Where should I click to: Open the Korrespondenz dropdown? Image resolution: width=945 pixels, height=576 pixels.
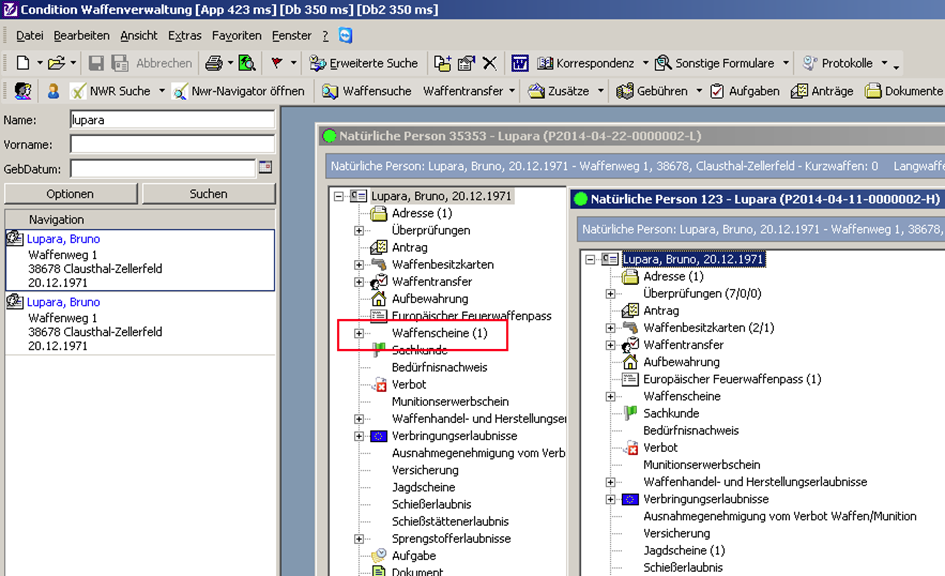coord(645,63)
